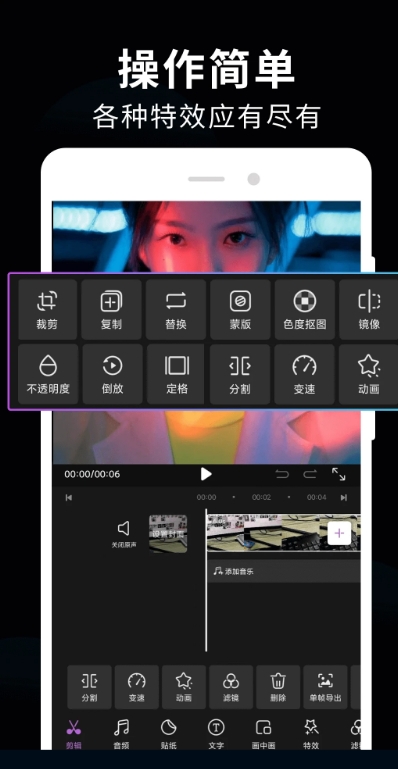Switch to the 贴纸 sticker tab
This screenshot has width=398, height=769.
click(168, 734)
